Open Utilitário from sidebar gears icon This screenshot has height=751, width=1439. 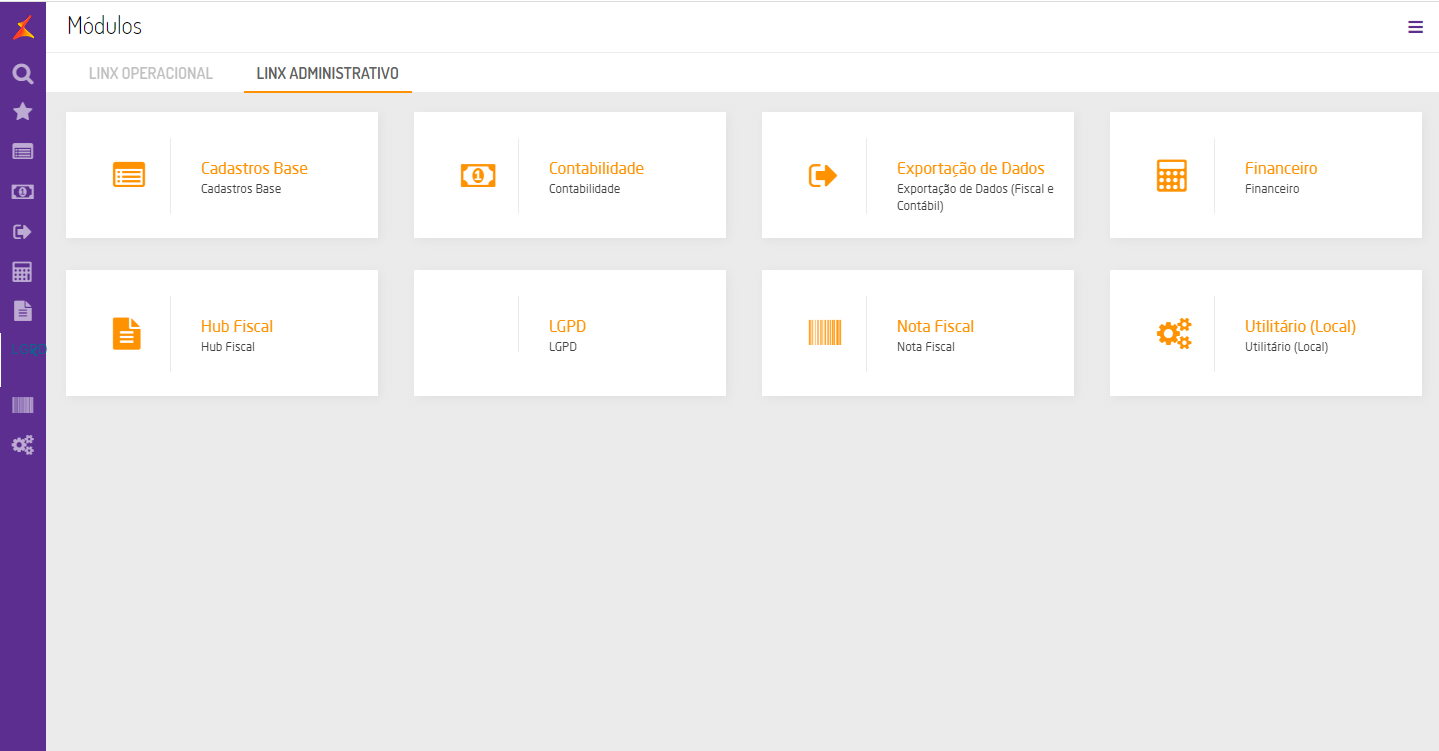point(23,445)
